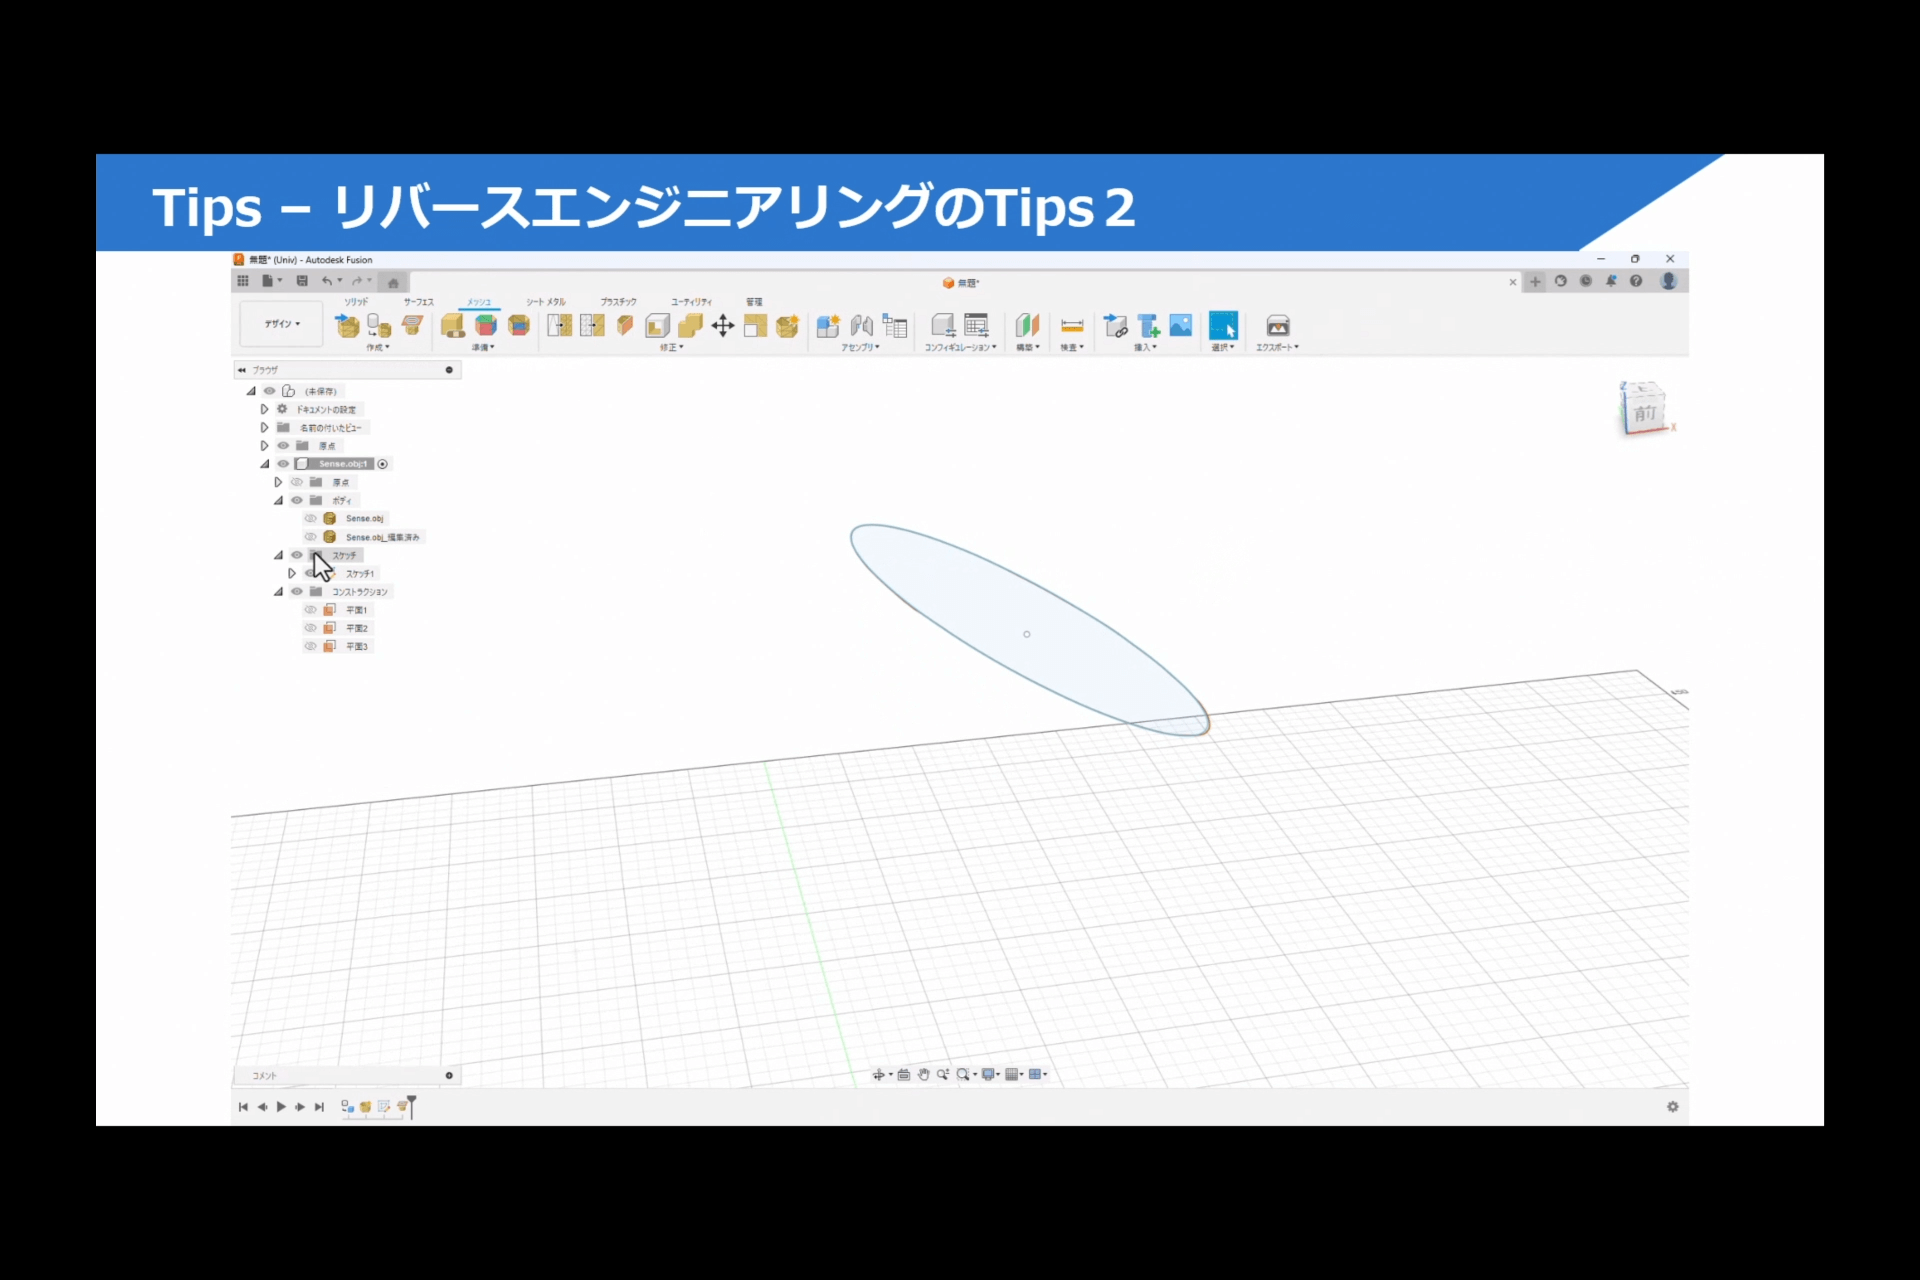Open the Create Mesh Section Sketch tool
The width and height of the screenshot is (1920, 1280).
click(412, 325)
